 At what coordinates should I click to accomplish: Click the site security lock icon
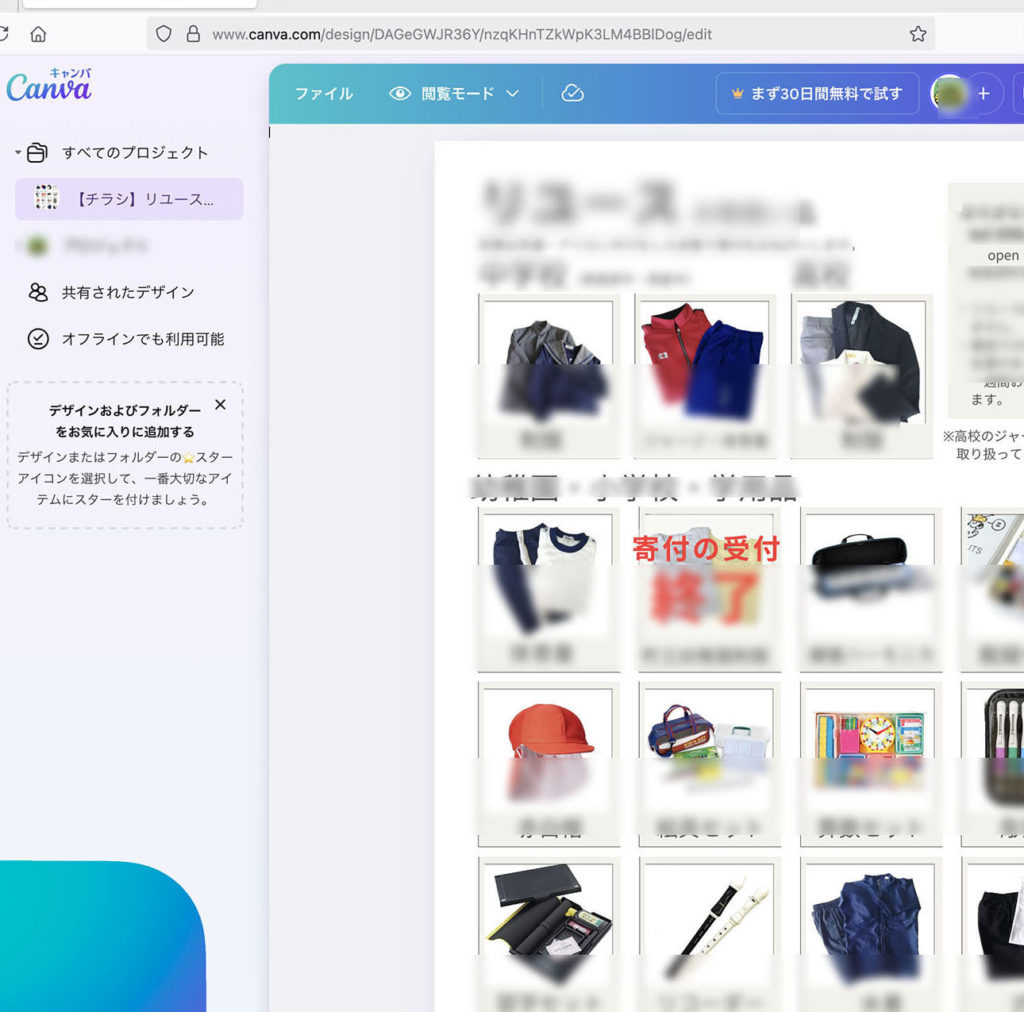193,34
